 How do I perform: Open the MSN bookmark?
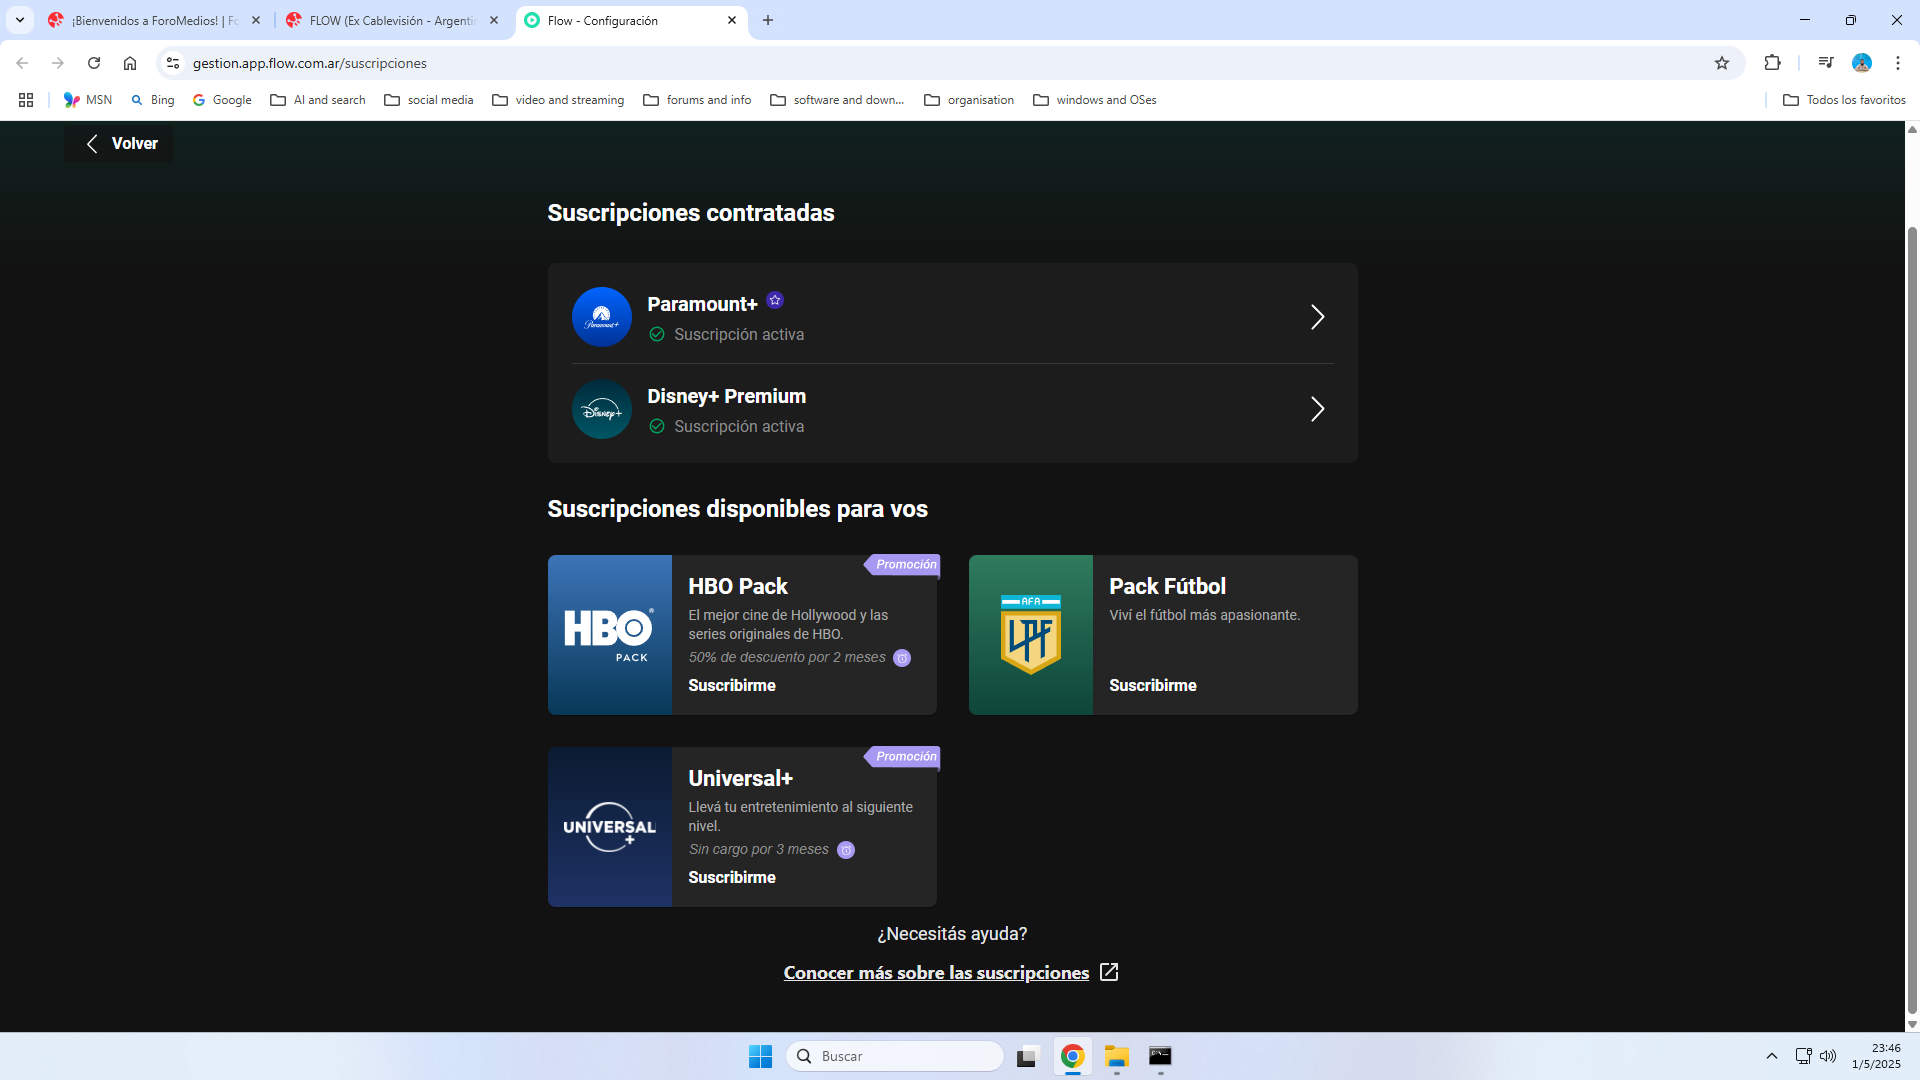tap(88, 100)
